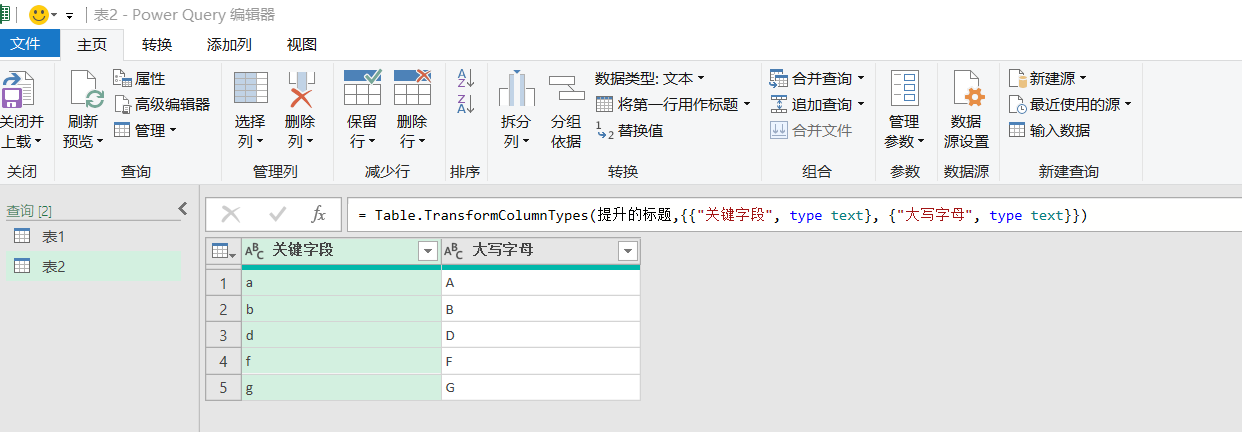1242x432 pixels.
Task: Click the 管理参数 manage parameters icon
Action: 905,89
